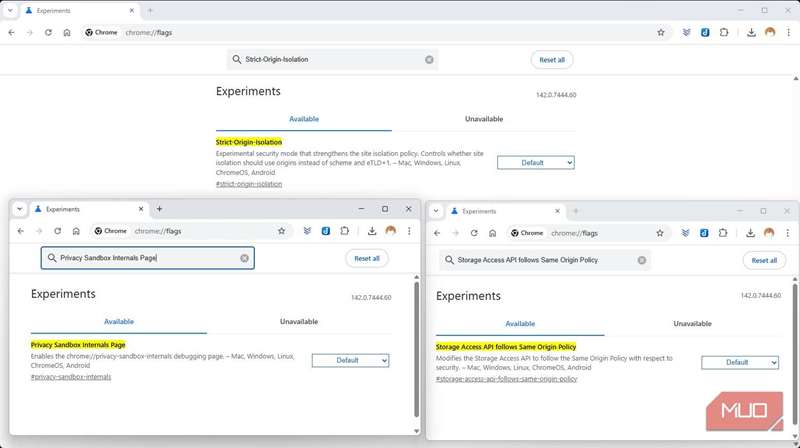Image resolution: width=800 pixels, height=448 pixels.
Task: Reload the page in the Storage Access window
Action: [x=474, y=233]
